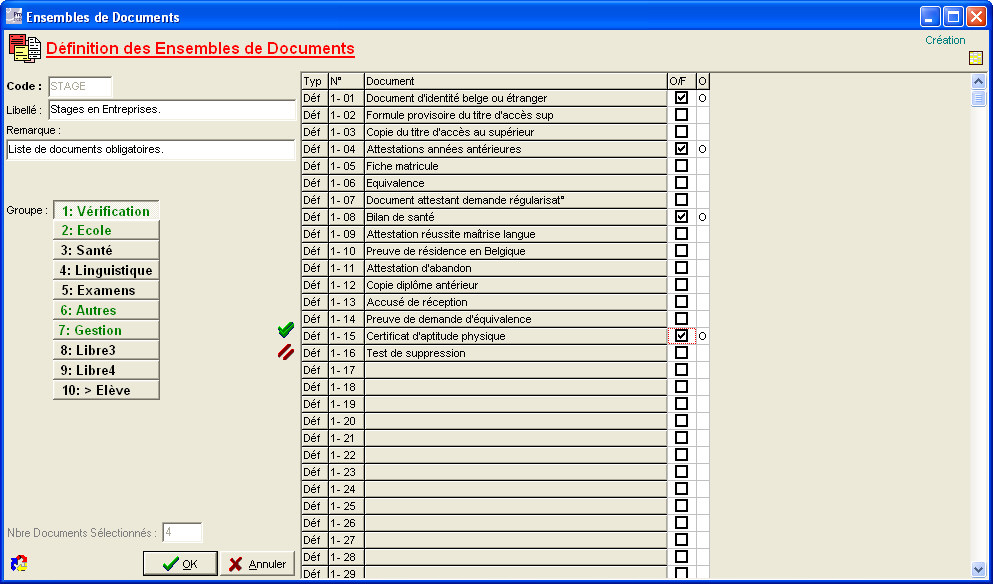Viewport: 993px width, 584px height.
Task: Click the disabled Code field STAGE
Action: pyautogui.click(x=80, y=86)
